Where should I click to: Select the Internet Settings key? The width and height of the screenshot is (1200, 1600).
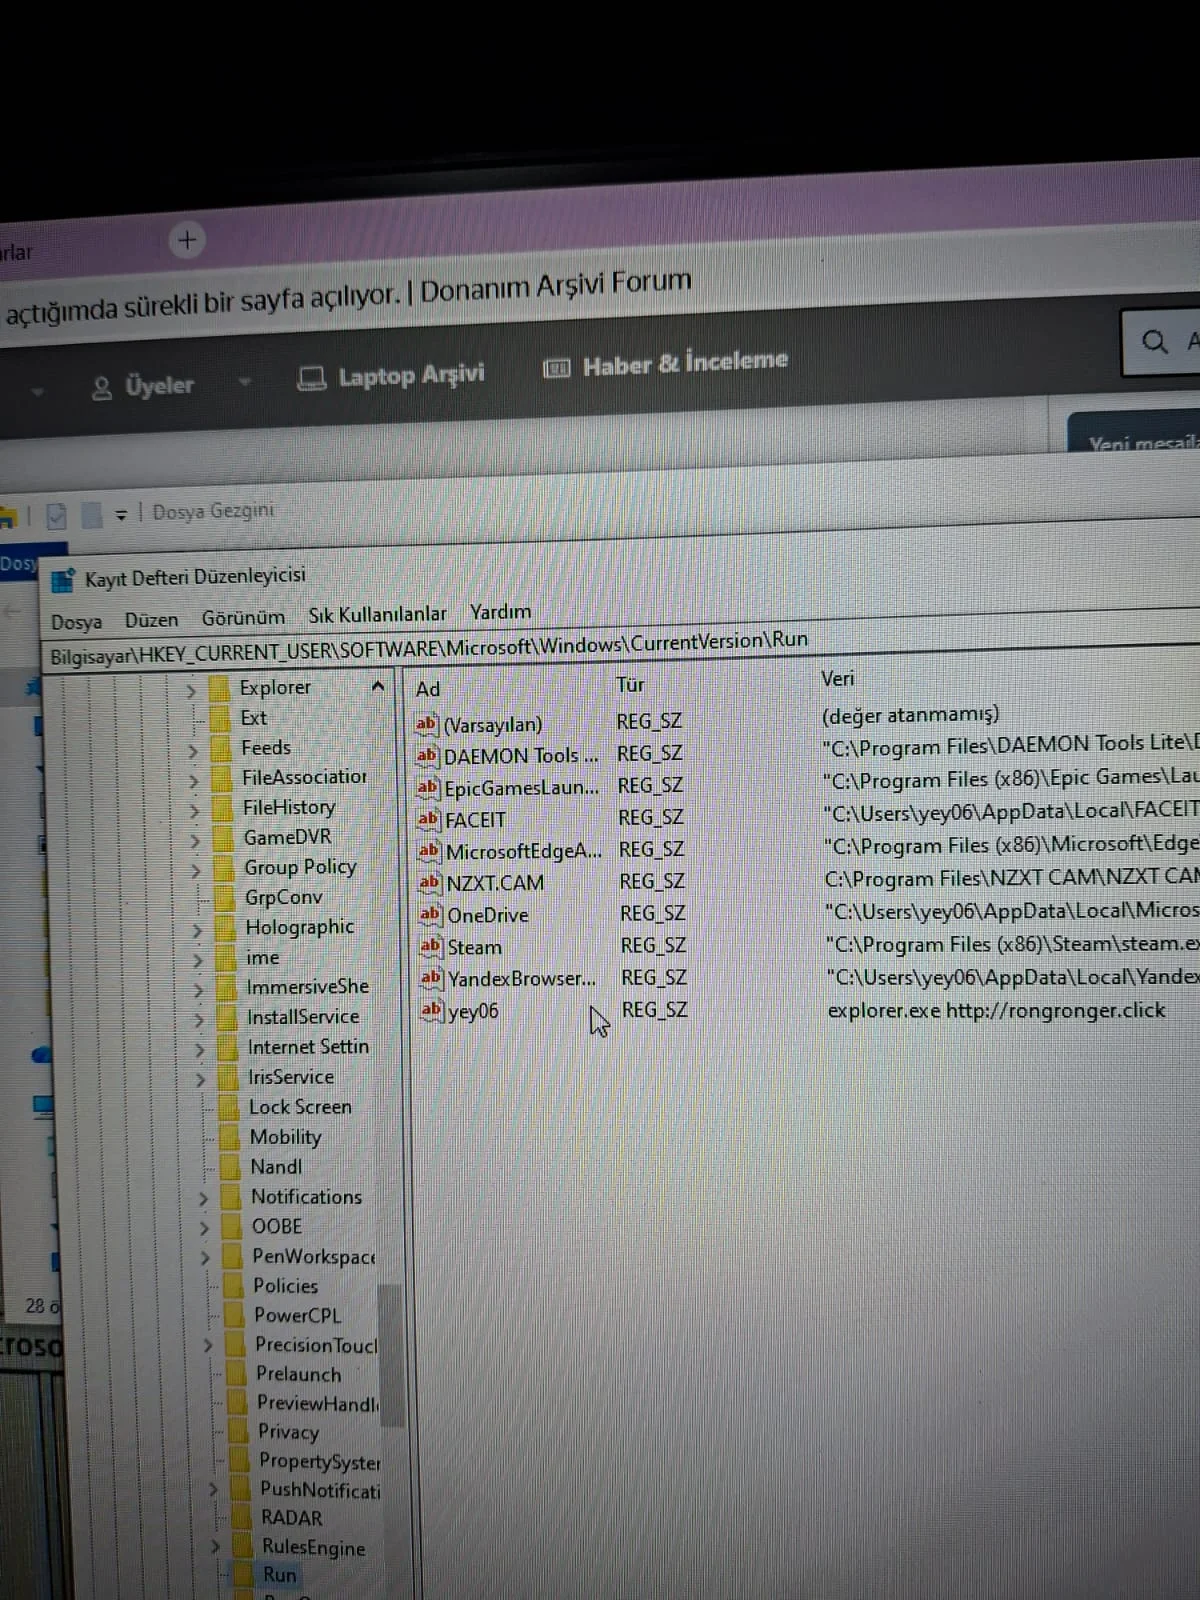coord(308,1047)
